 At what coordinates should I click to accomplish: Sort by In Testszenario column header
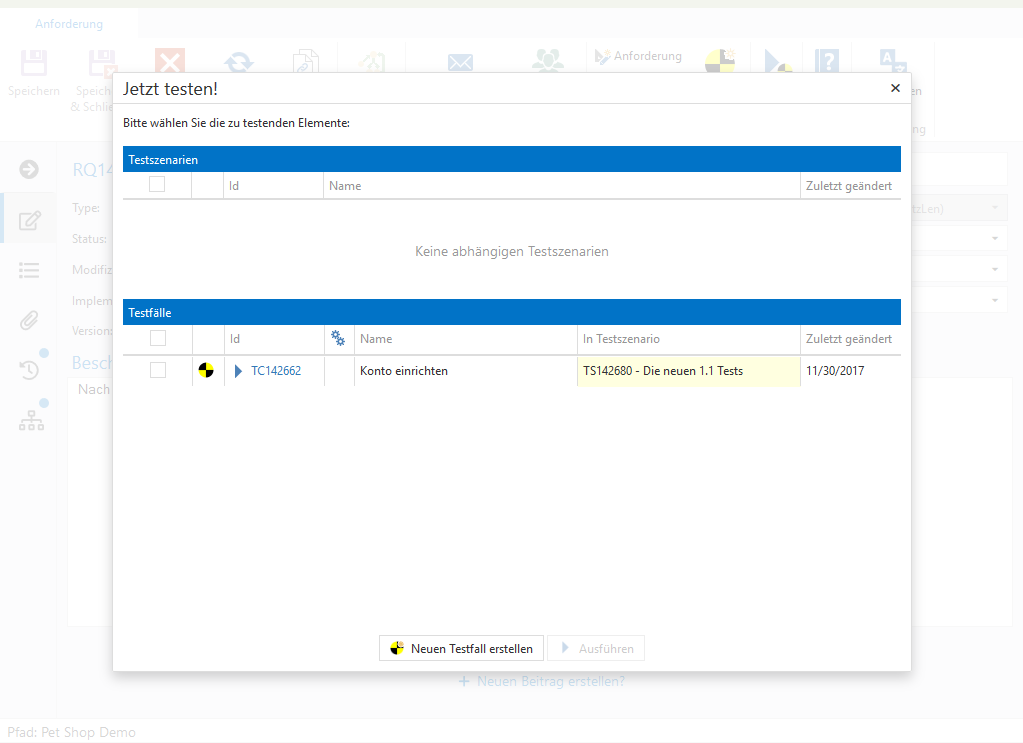621,339
